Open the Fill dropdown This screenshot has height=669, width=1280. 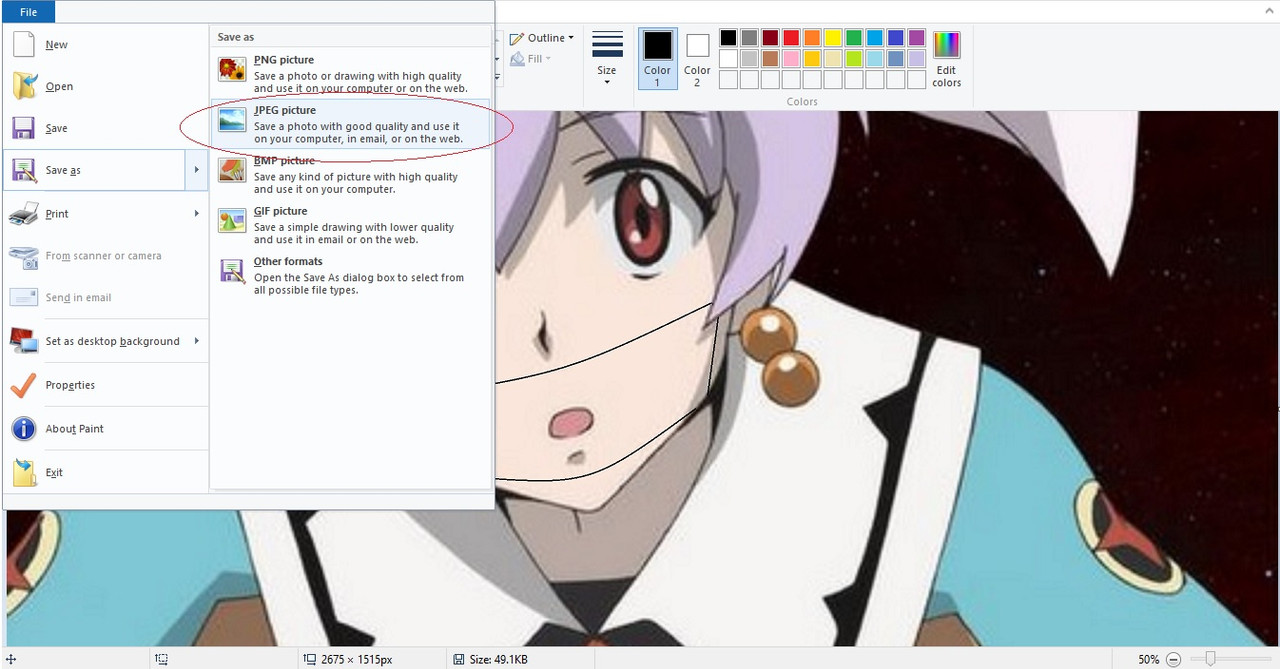pos(531,59)
